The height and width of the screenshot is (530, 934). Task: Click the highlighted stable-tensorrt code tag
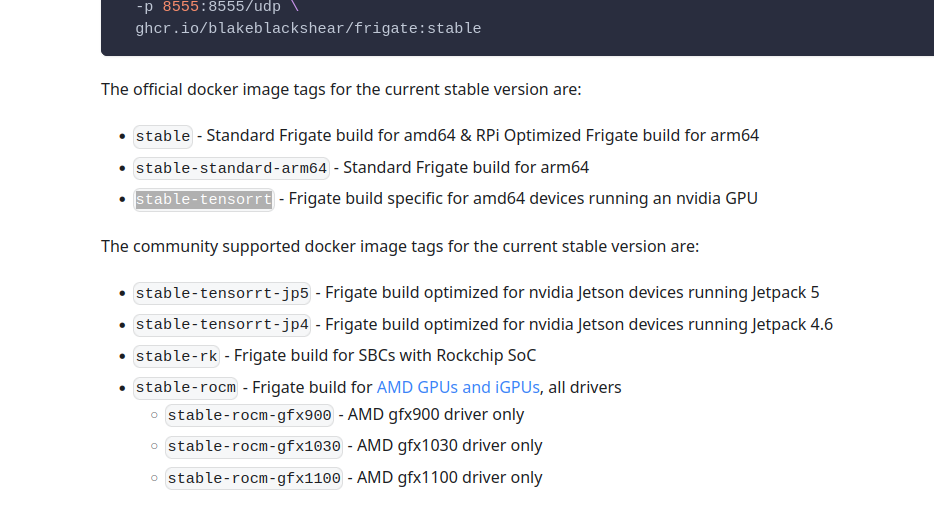[204, 199]
